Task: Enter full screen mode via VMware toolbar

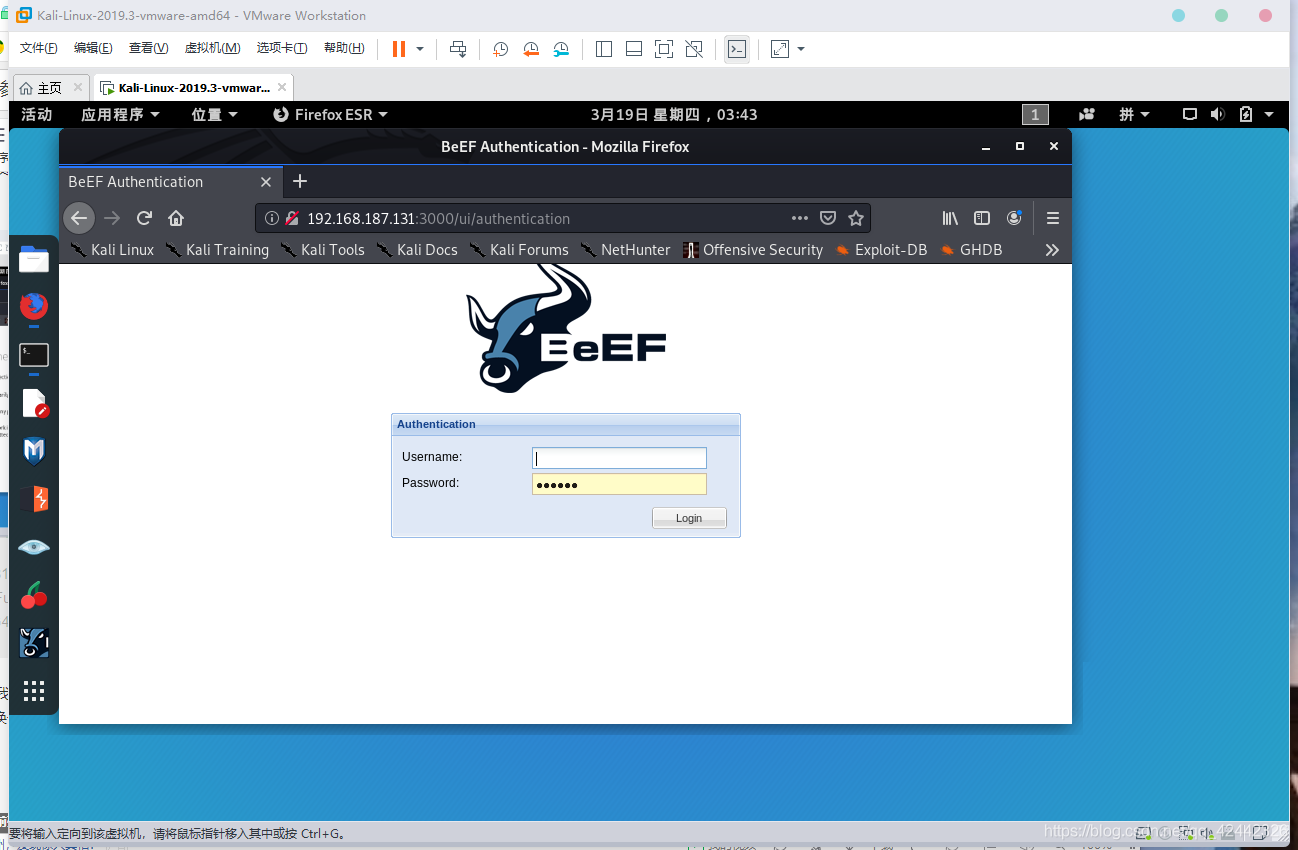Action: click(x=664, y=49)
